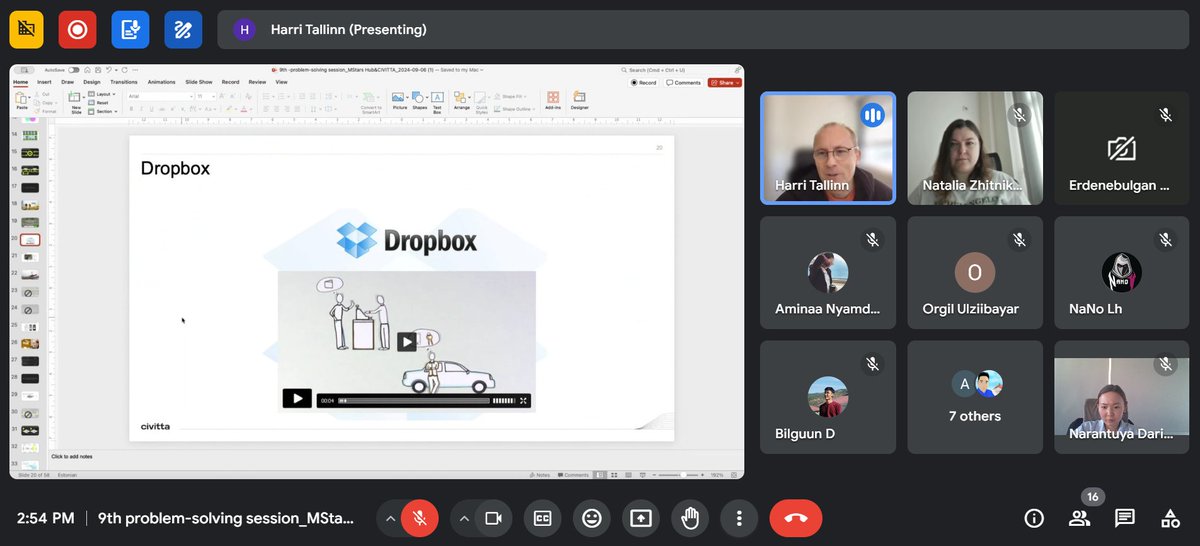1200x546 pixels.
Task: Click PowerPoint Record button top right
Action: click(642, 82)
